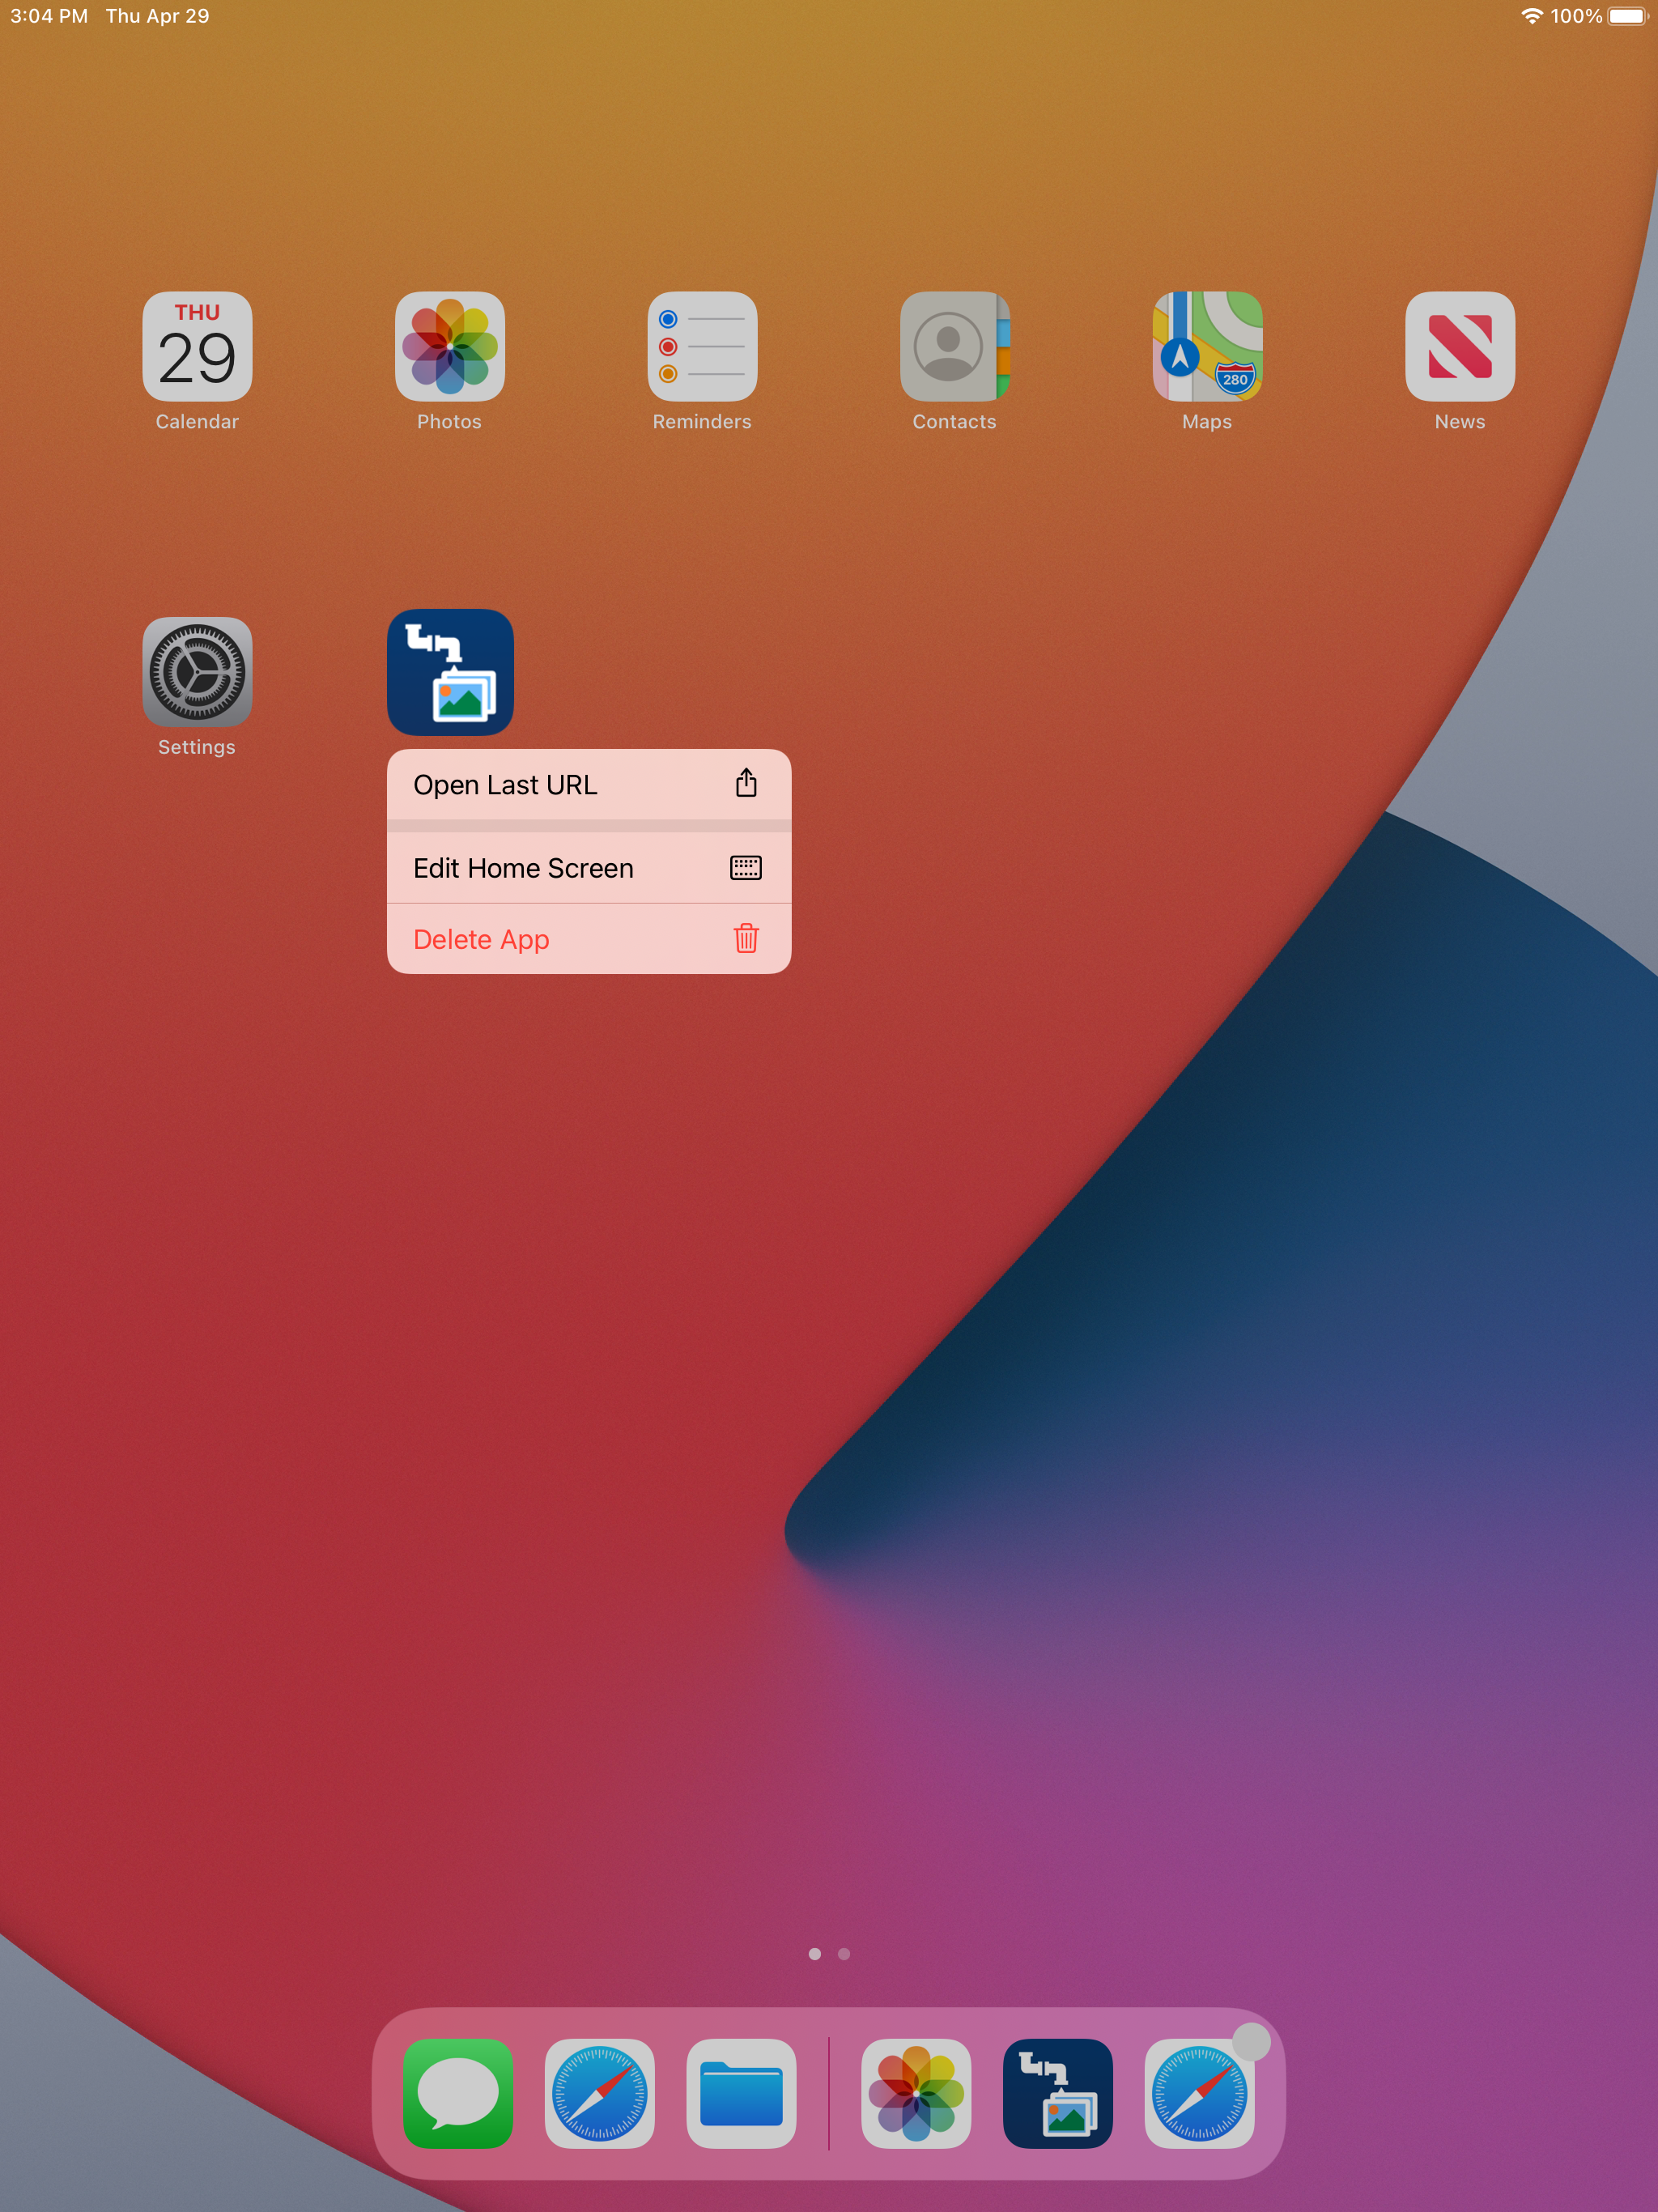The image size is (1658, 2212).
Task: Open rightmost Safari in dock suggestions
Action: (x=1199, y=2093)
